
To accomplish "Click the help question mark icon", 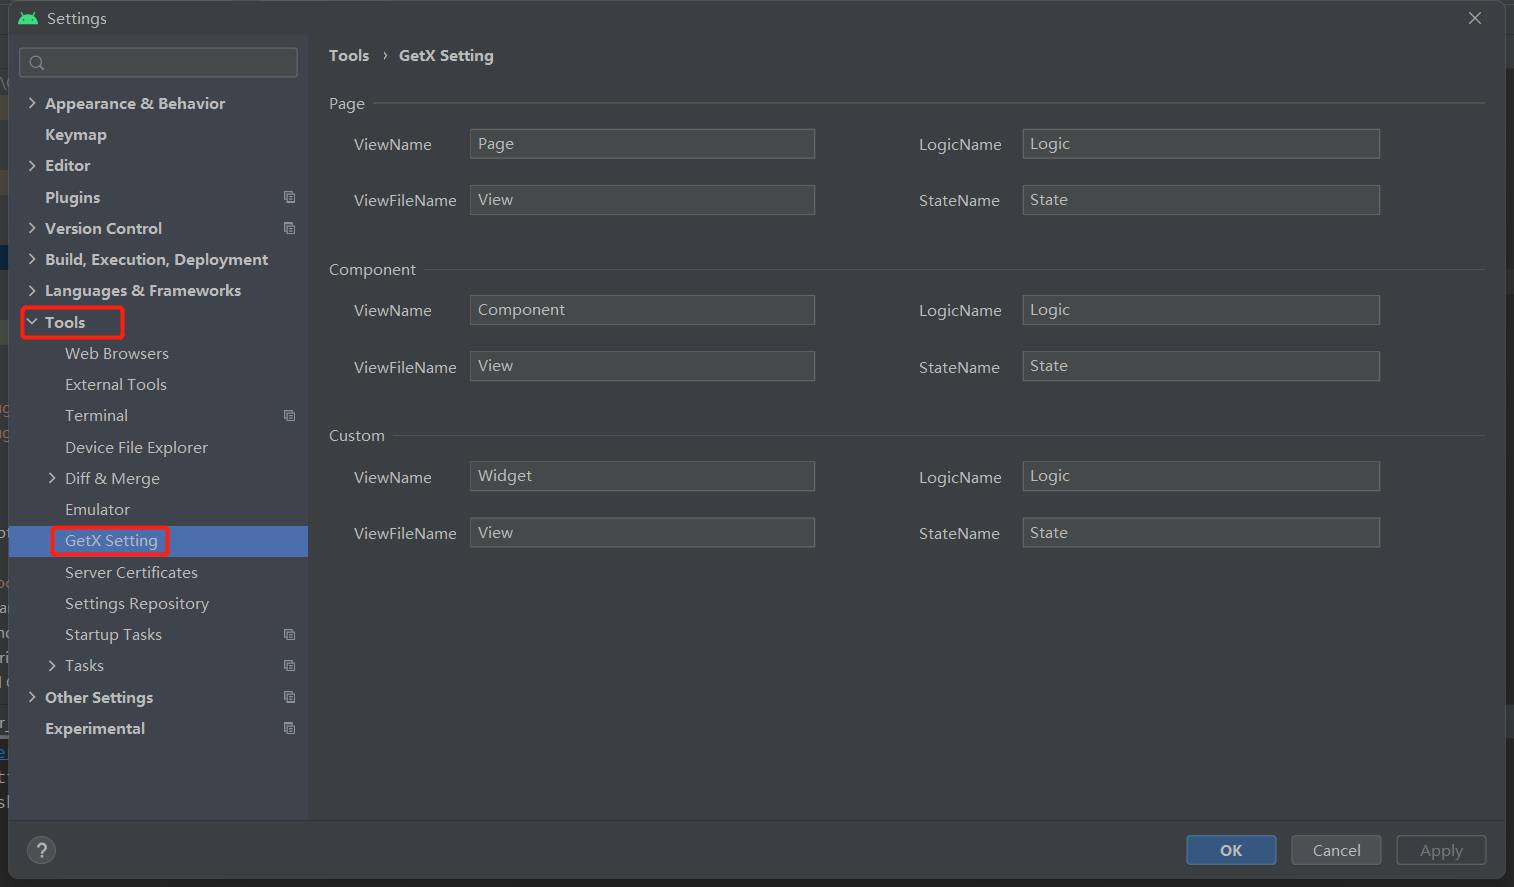I will 41,850.
